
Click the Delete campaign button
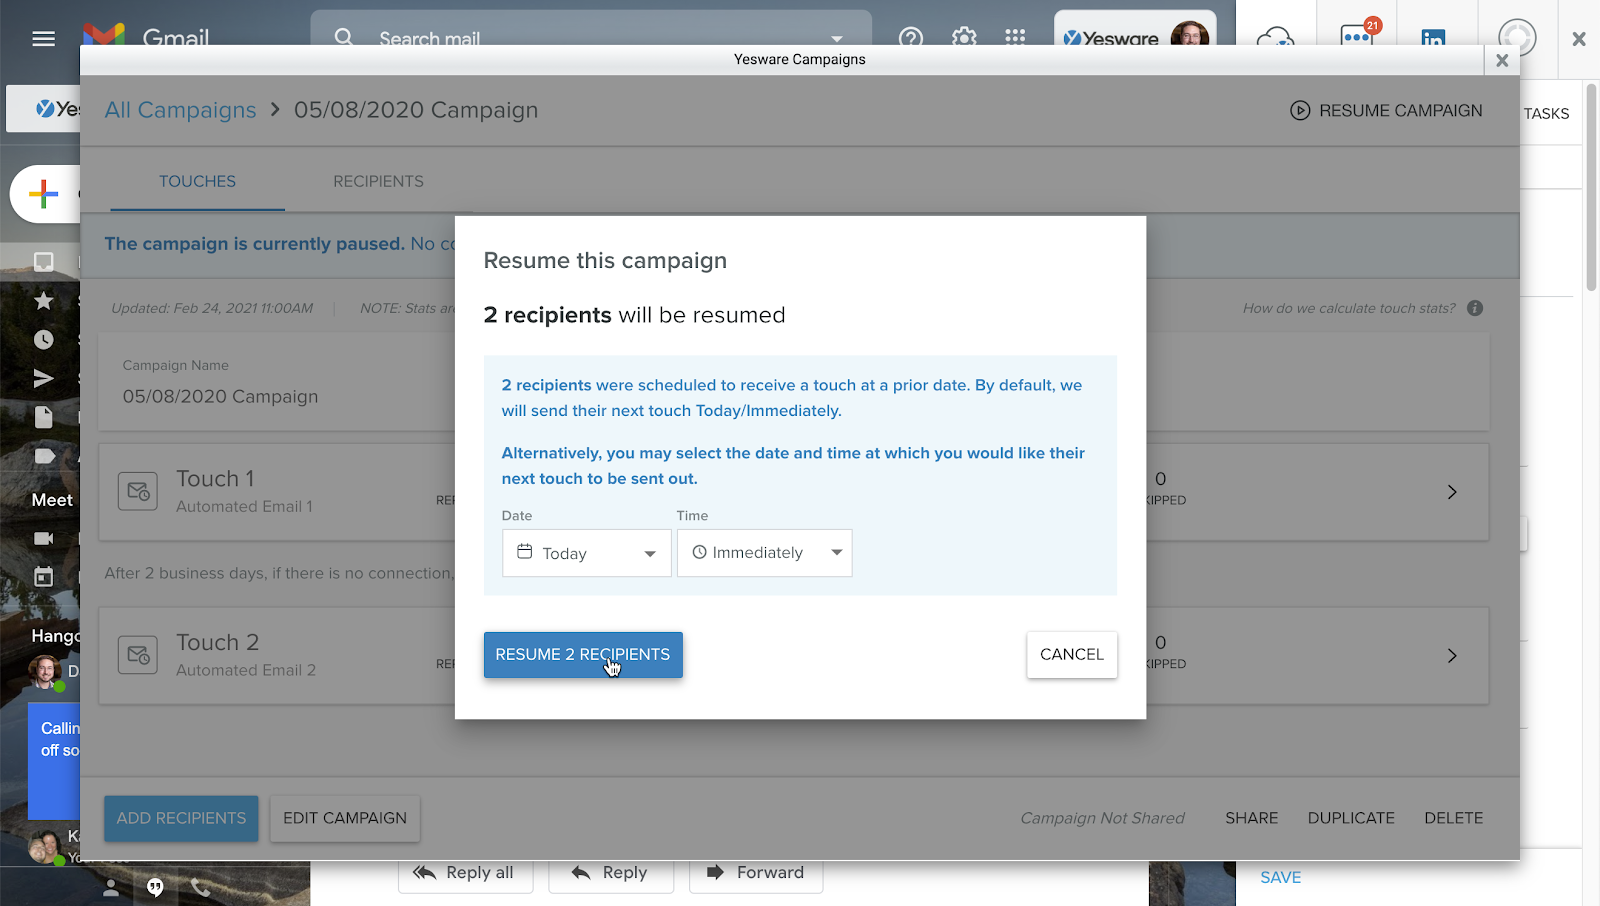click(1453, 818)
